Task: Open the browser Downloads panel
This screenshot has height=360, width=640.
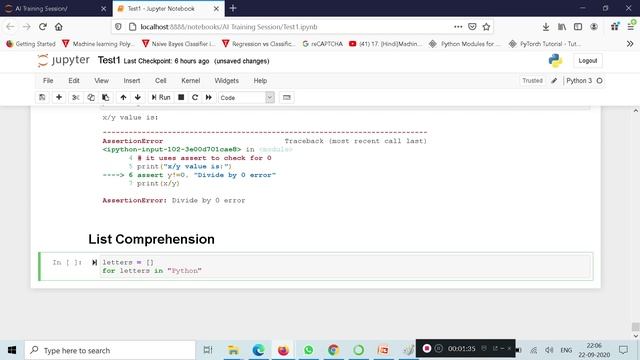Action: pos(546,27)
